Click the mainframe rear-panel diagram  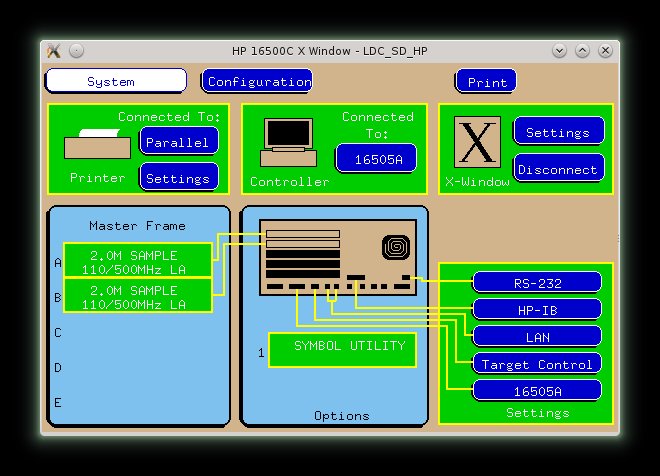coord(338,257)
